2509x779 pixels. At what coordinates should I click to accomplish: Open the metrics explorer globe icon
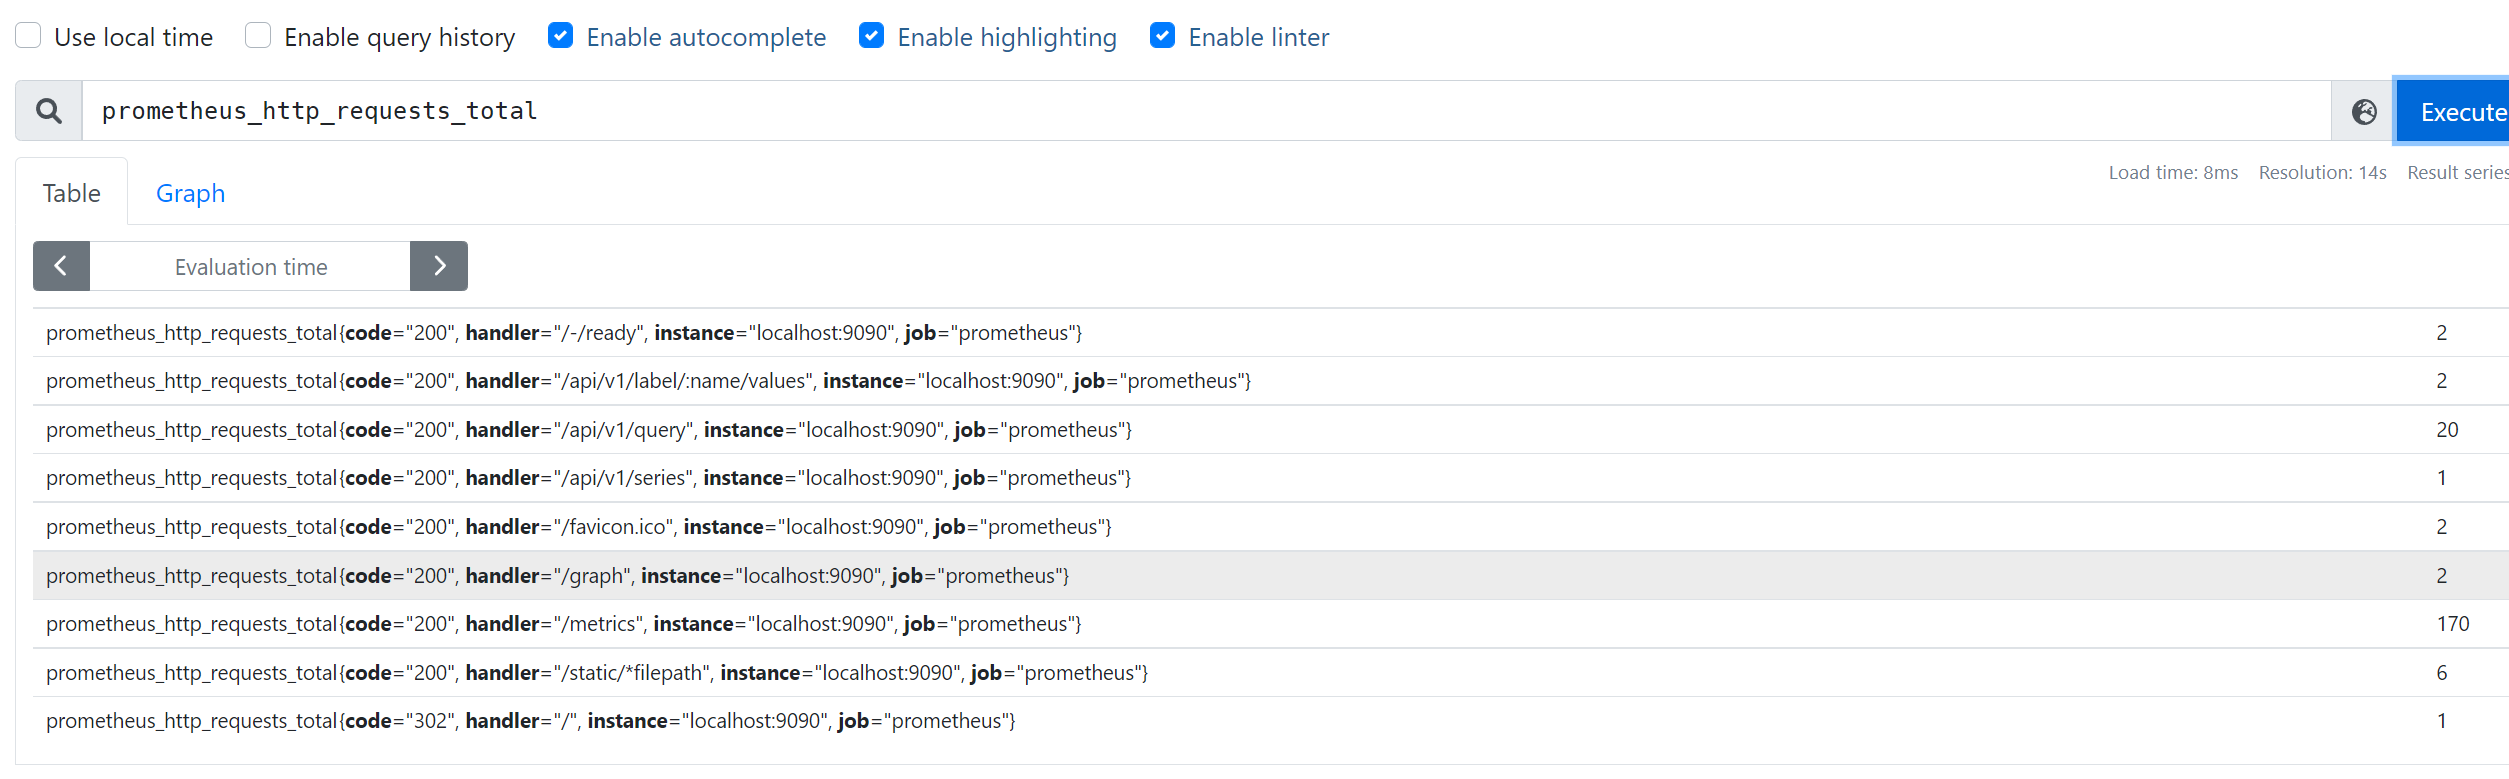(2364, 111)
